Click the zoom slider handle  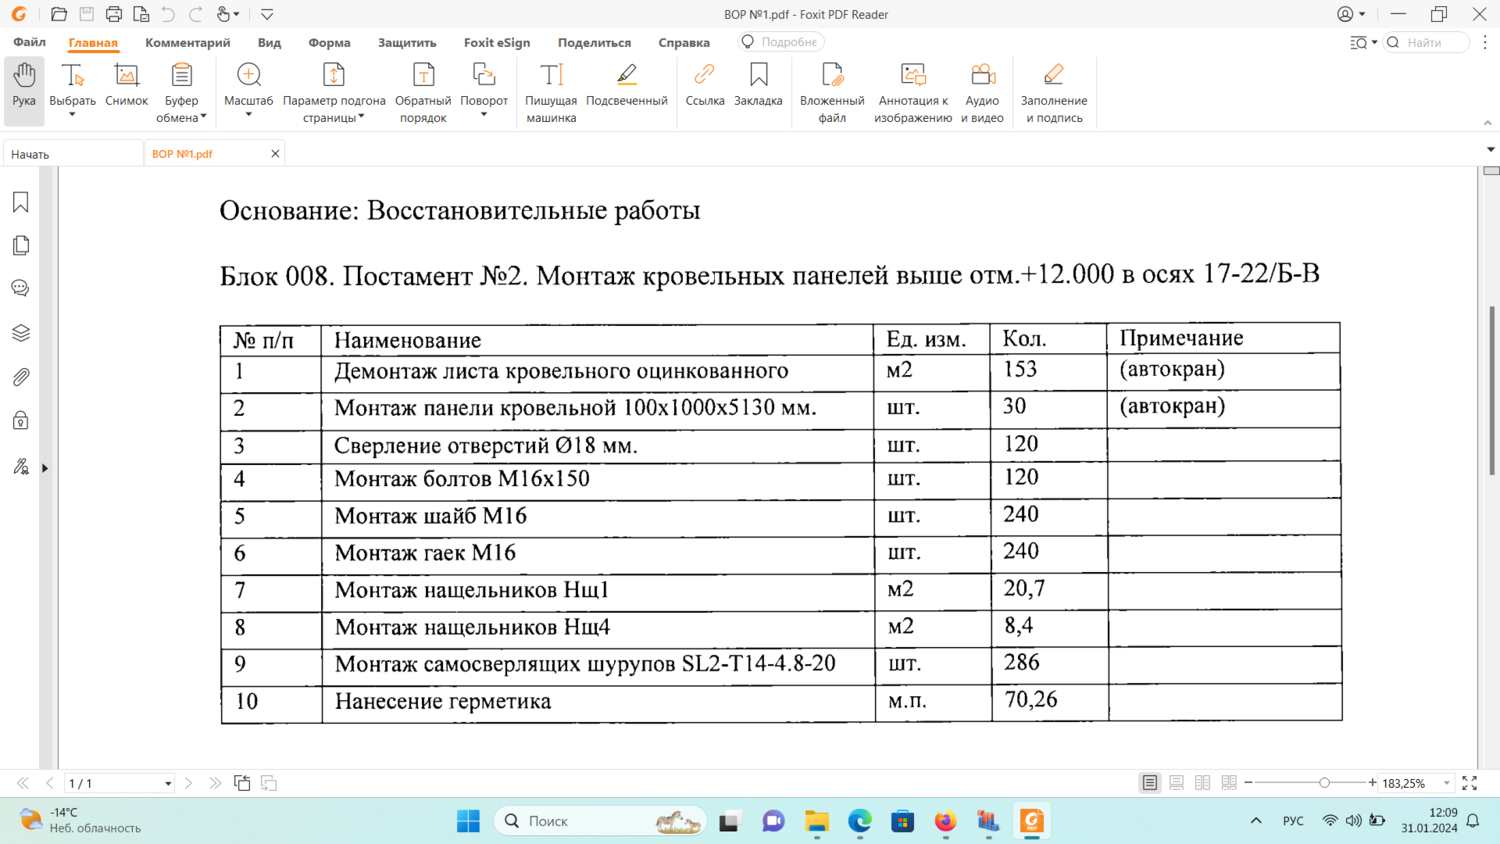[x=1324, y=783]
